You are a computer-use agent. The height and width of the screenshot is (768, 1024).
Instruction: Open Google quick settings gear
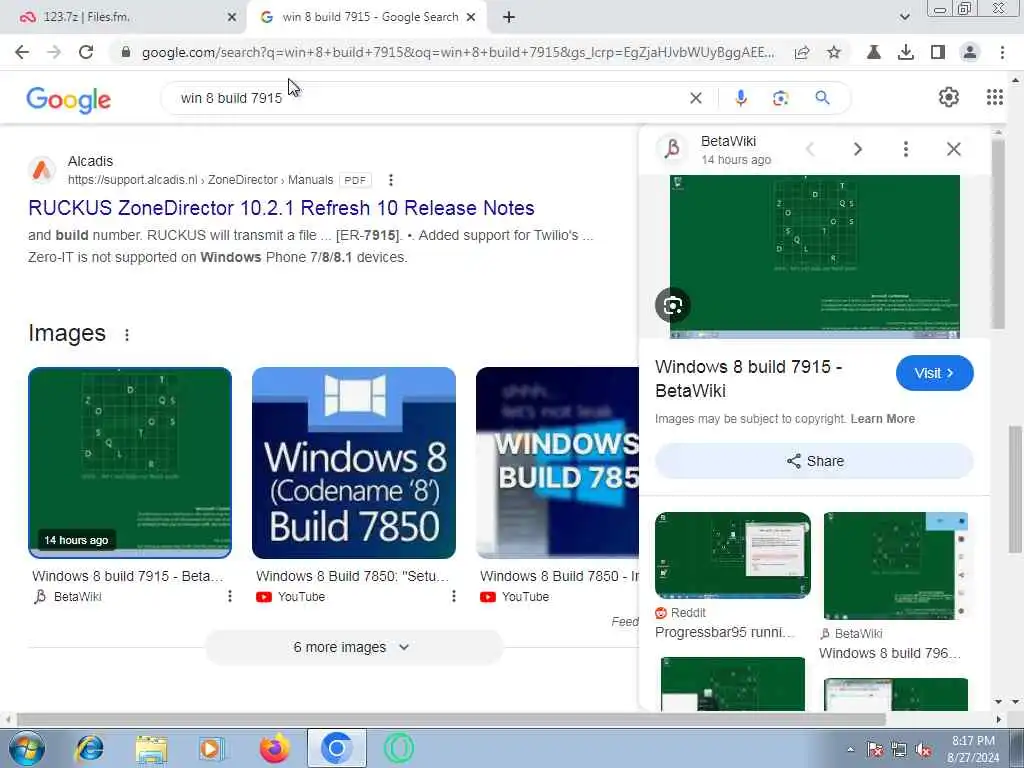[949, 97]
